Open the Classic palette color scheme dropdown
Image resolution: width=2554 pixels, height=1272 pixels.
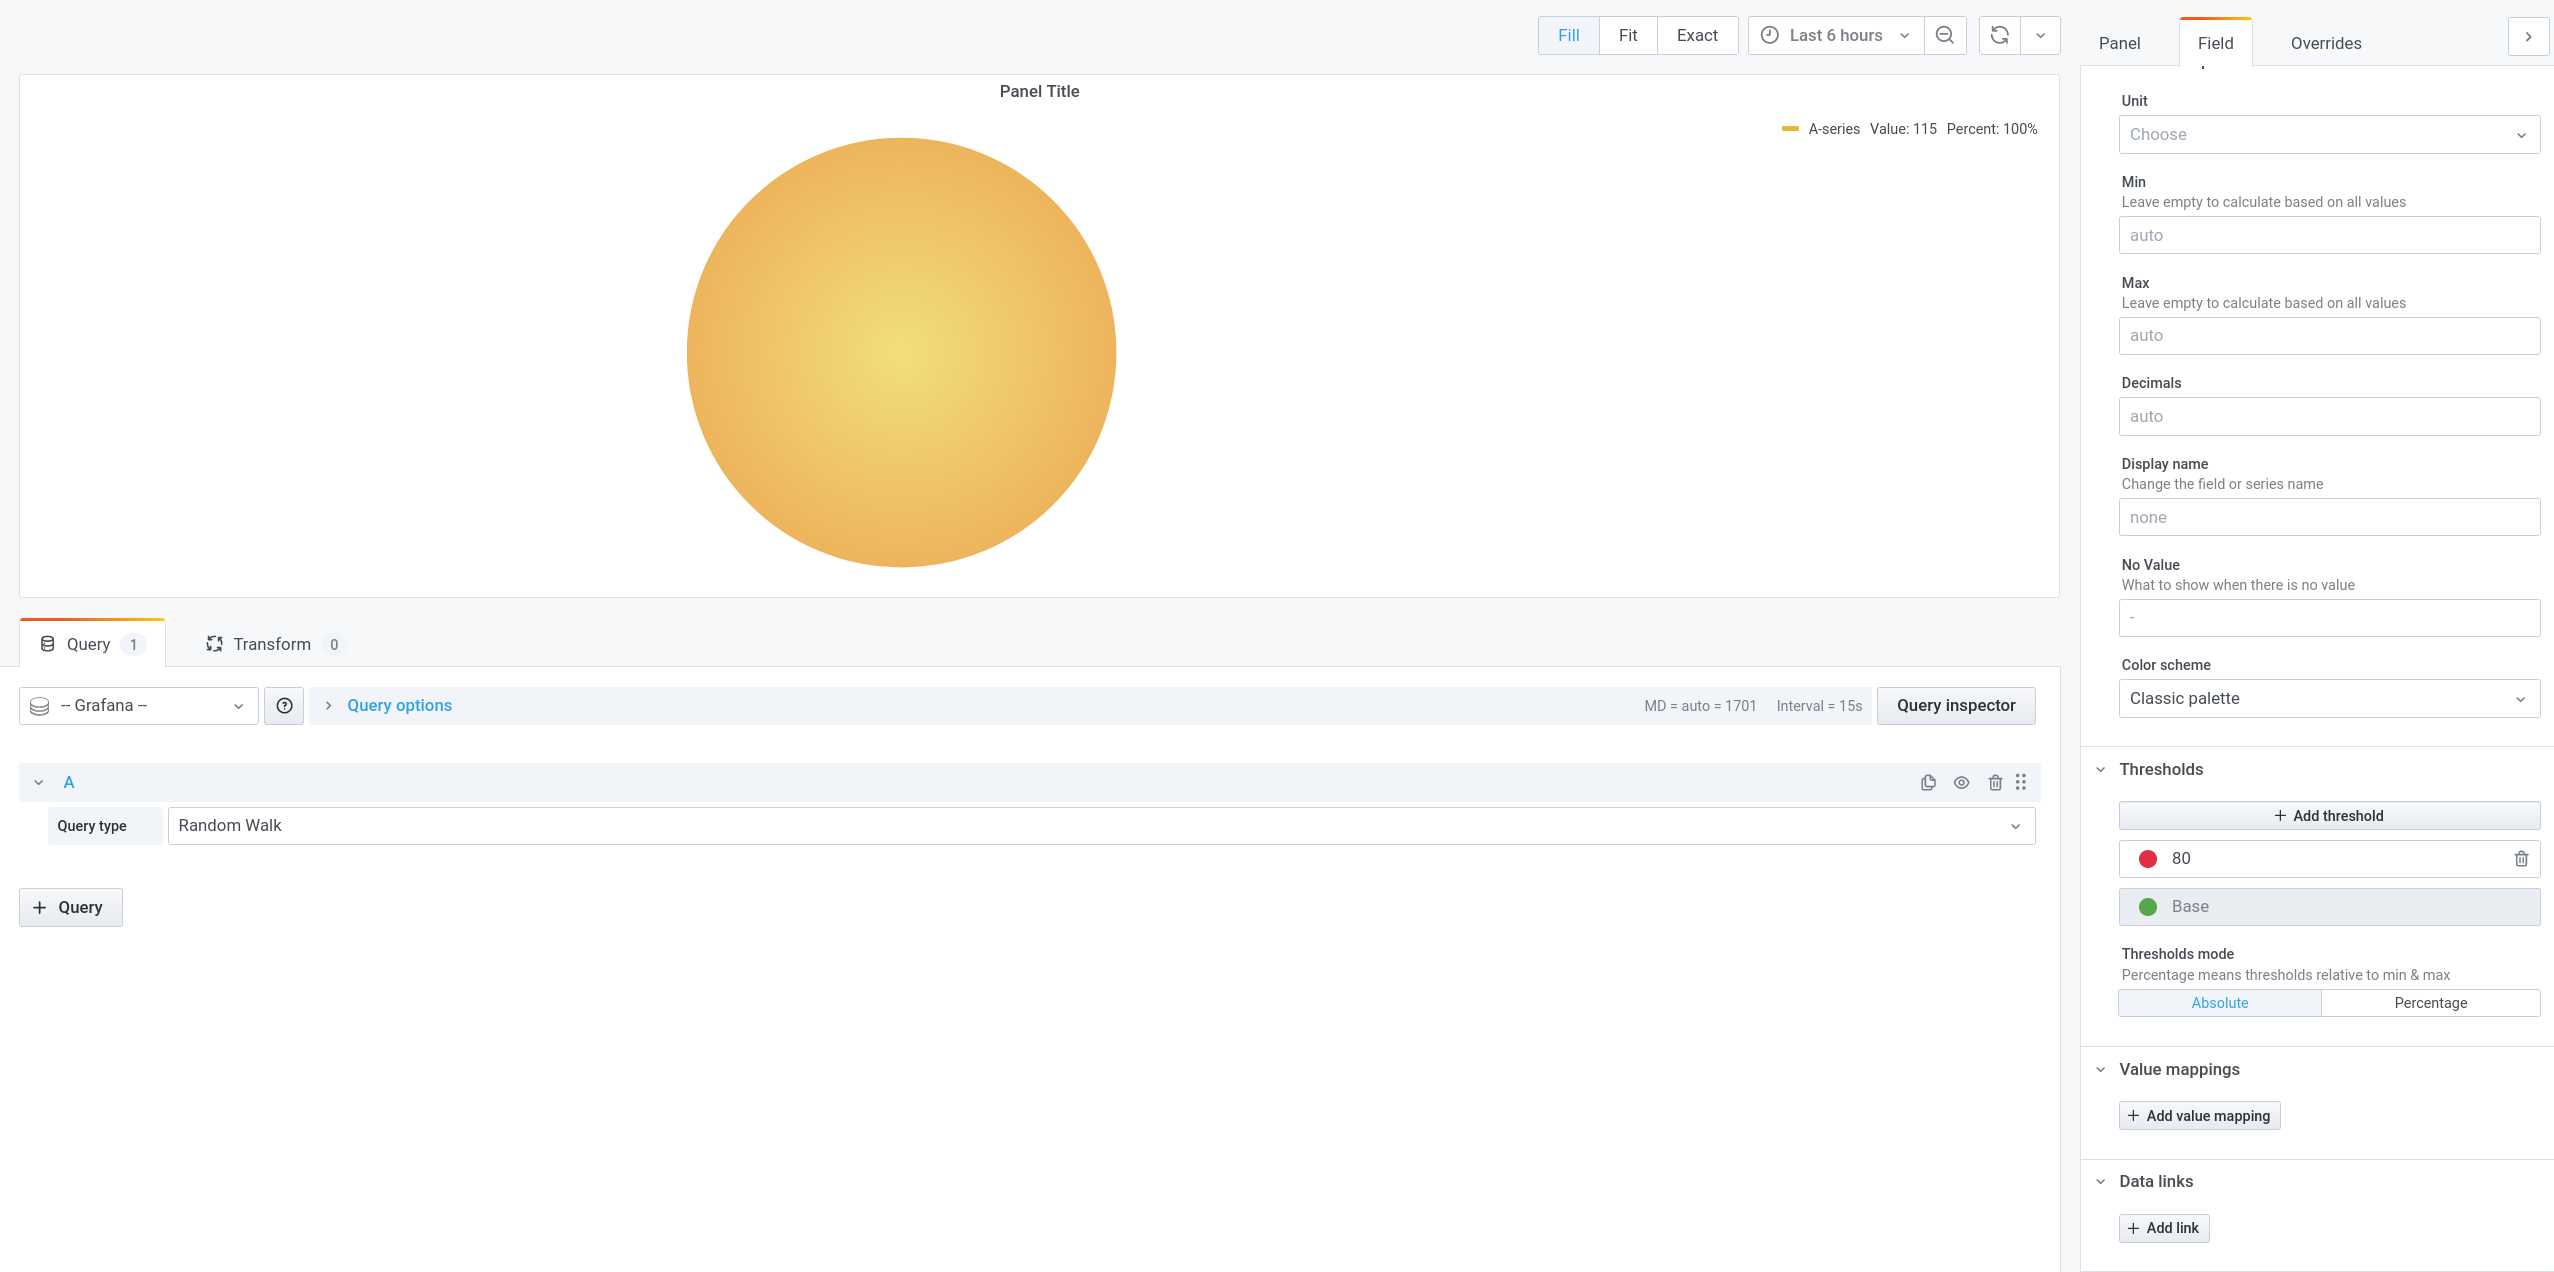[x=2328, y=698]
